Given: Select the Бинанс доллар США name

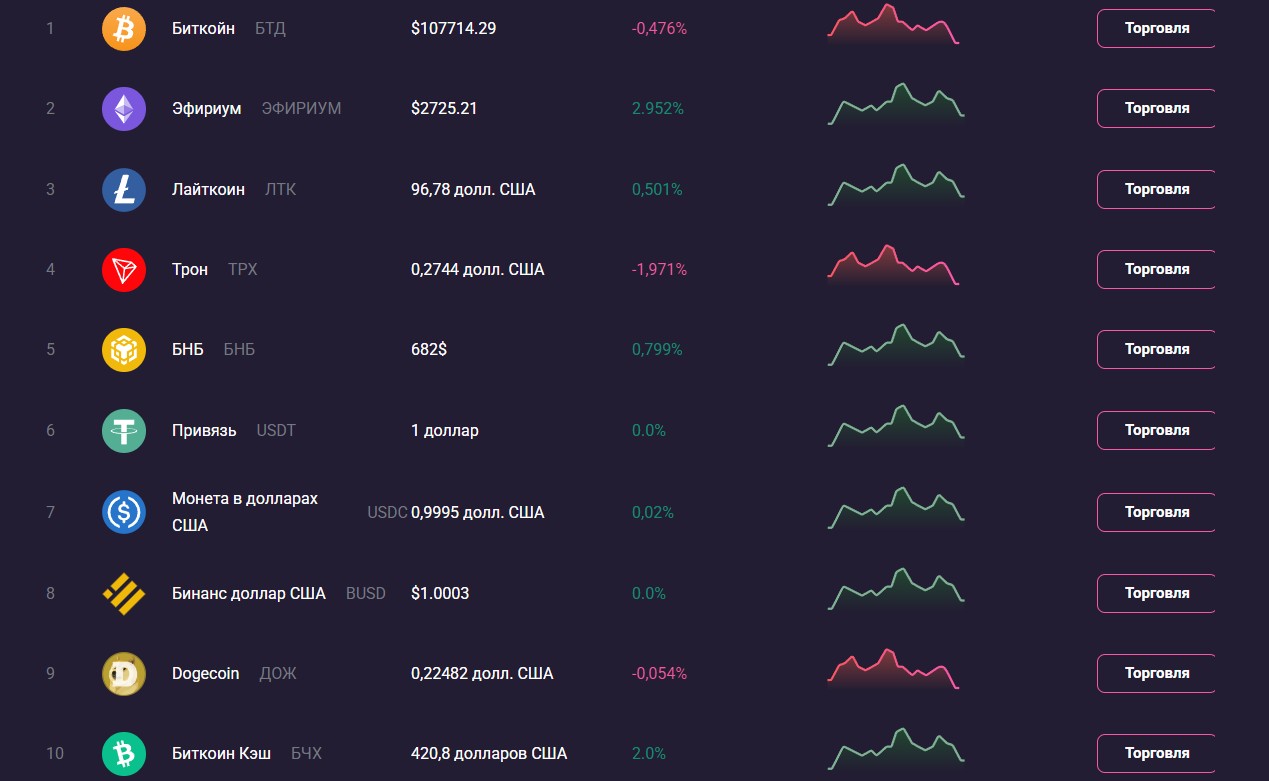Looking at the screenshot, I should pos(249,593).
